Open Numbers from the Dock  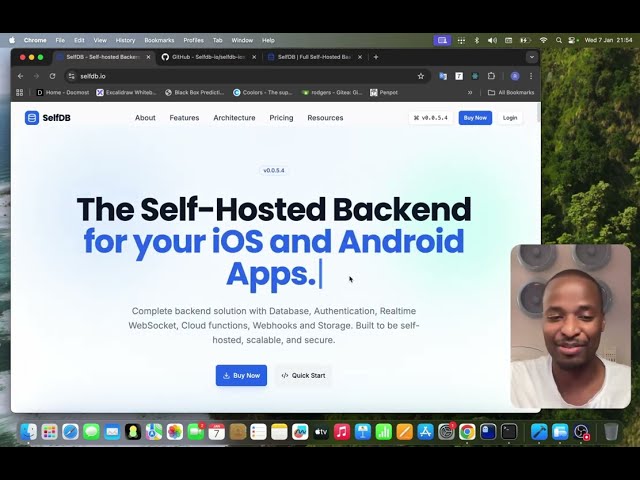pyautogui.click(x=384, y=432)
